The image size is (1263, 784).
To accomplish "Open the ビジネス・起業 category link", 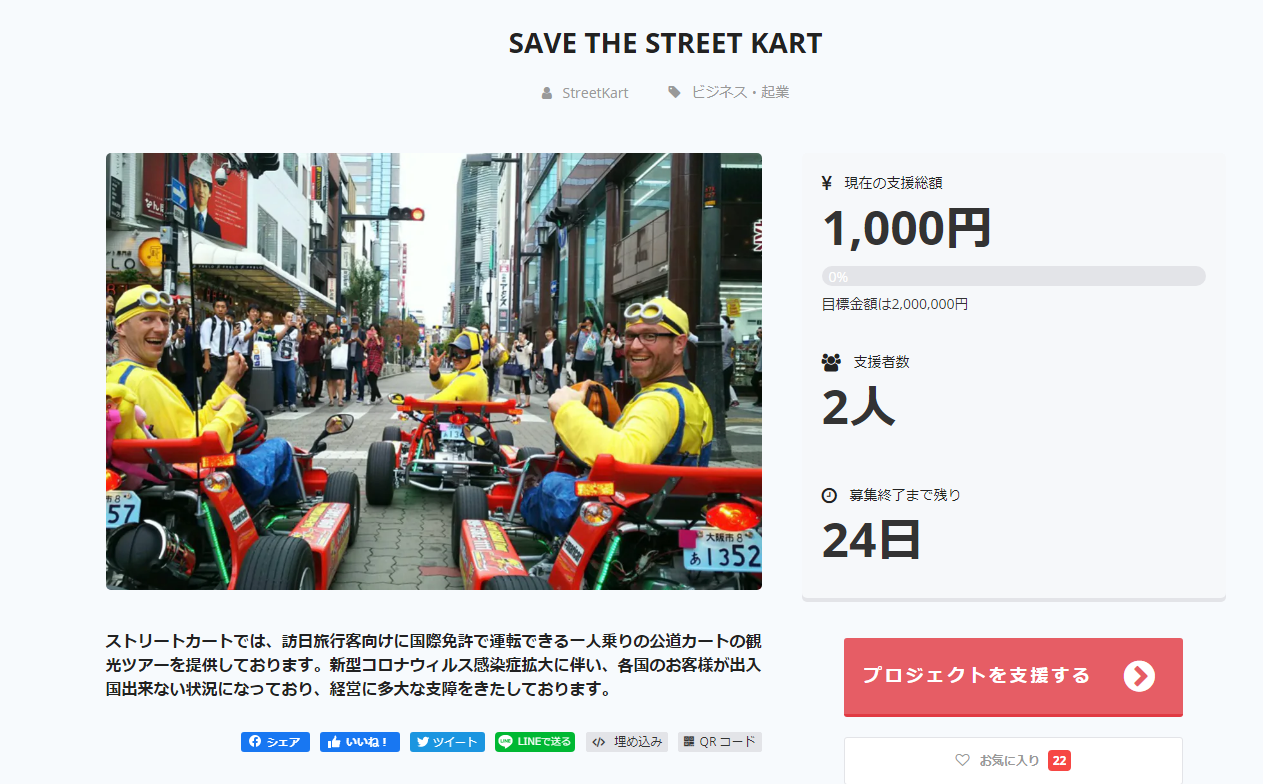I will pyautogui.click(x=740, y=92).
